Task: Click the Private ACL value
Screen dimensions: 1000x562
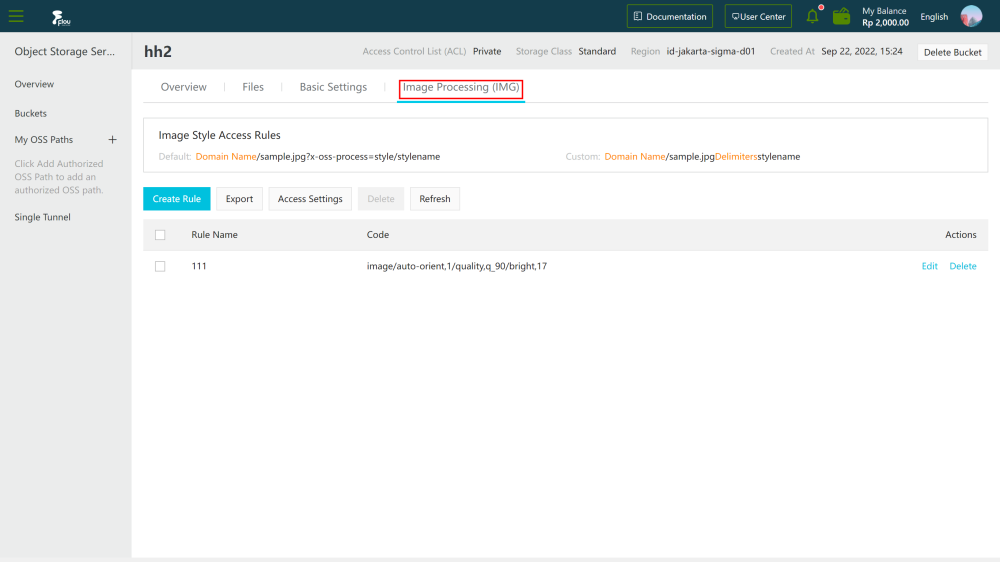Action: [487, 52]
